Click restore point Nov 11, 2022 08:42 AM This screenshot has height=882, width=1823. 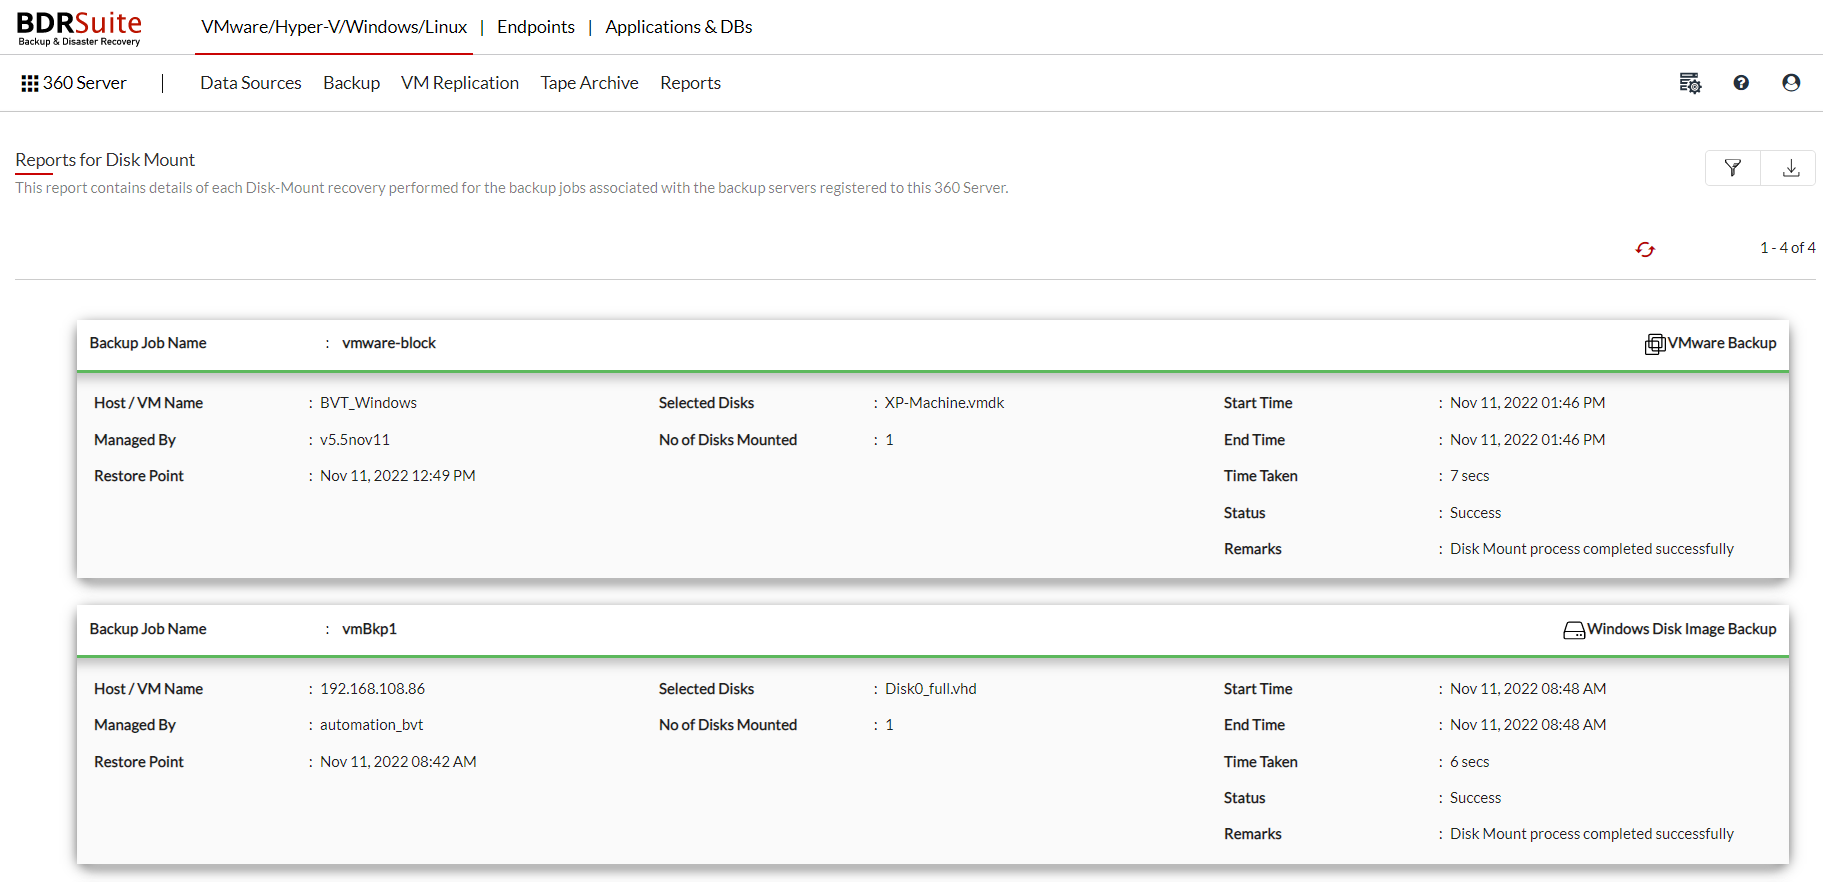coord(398,762)
